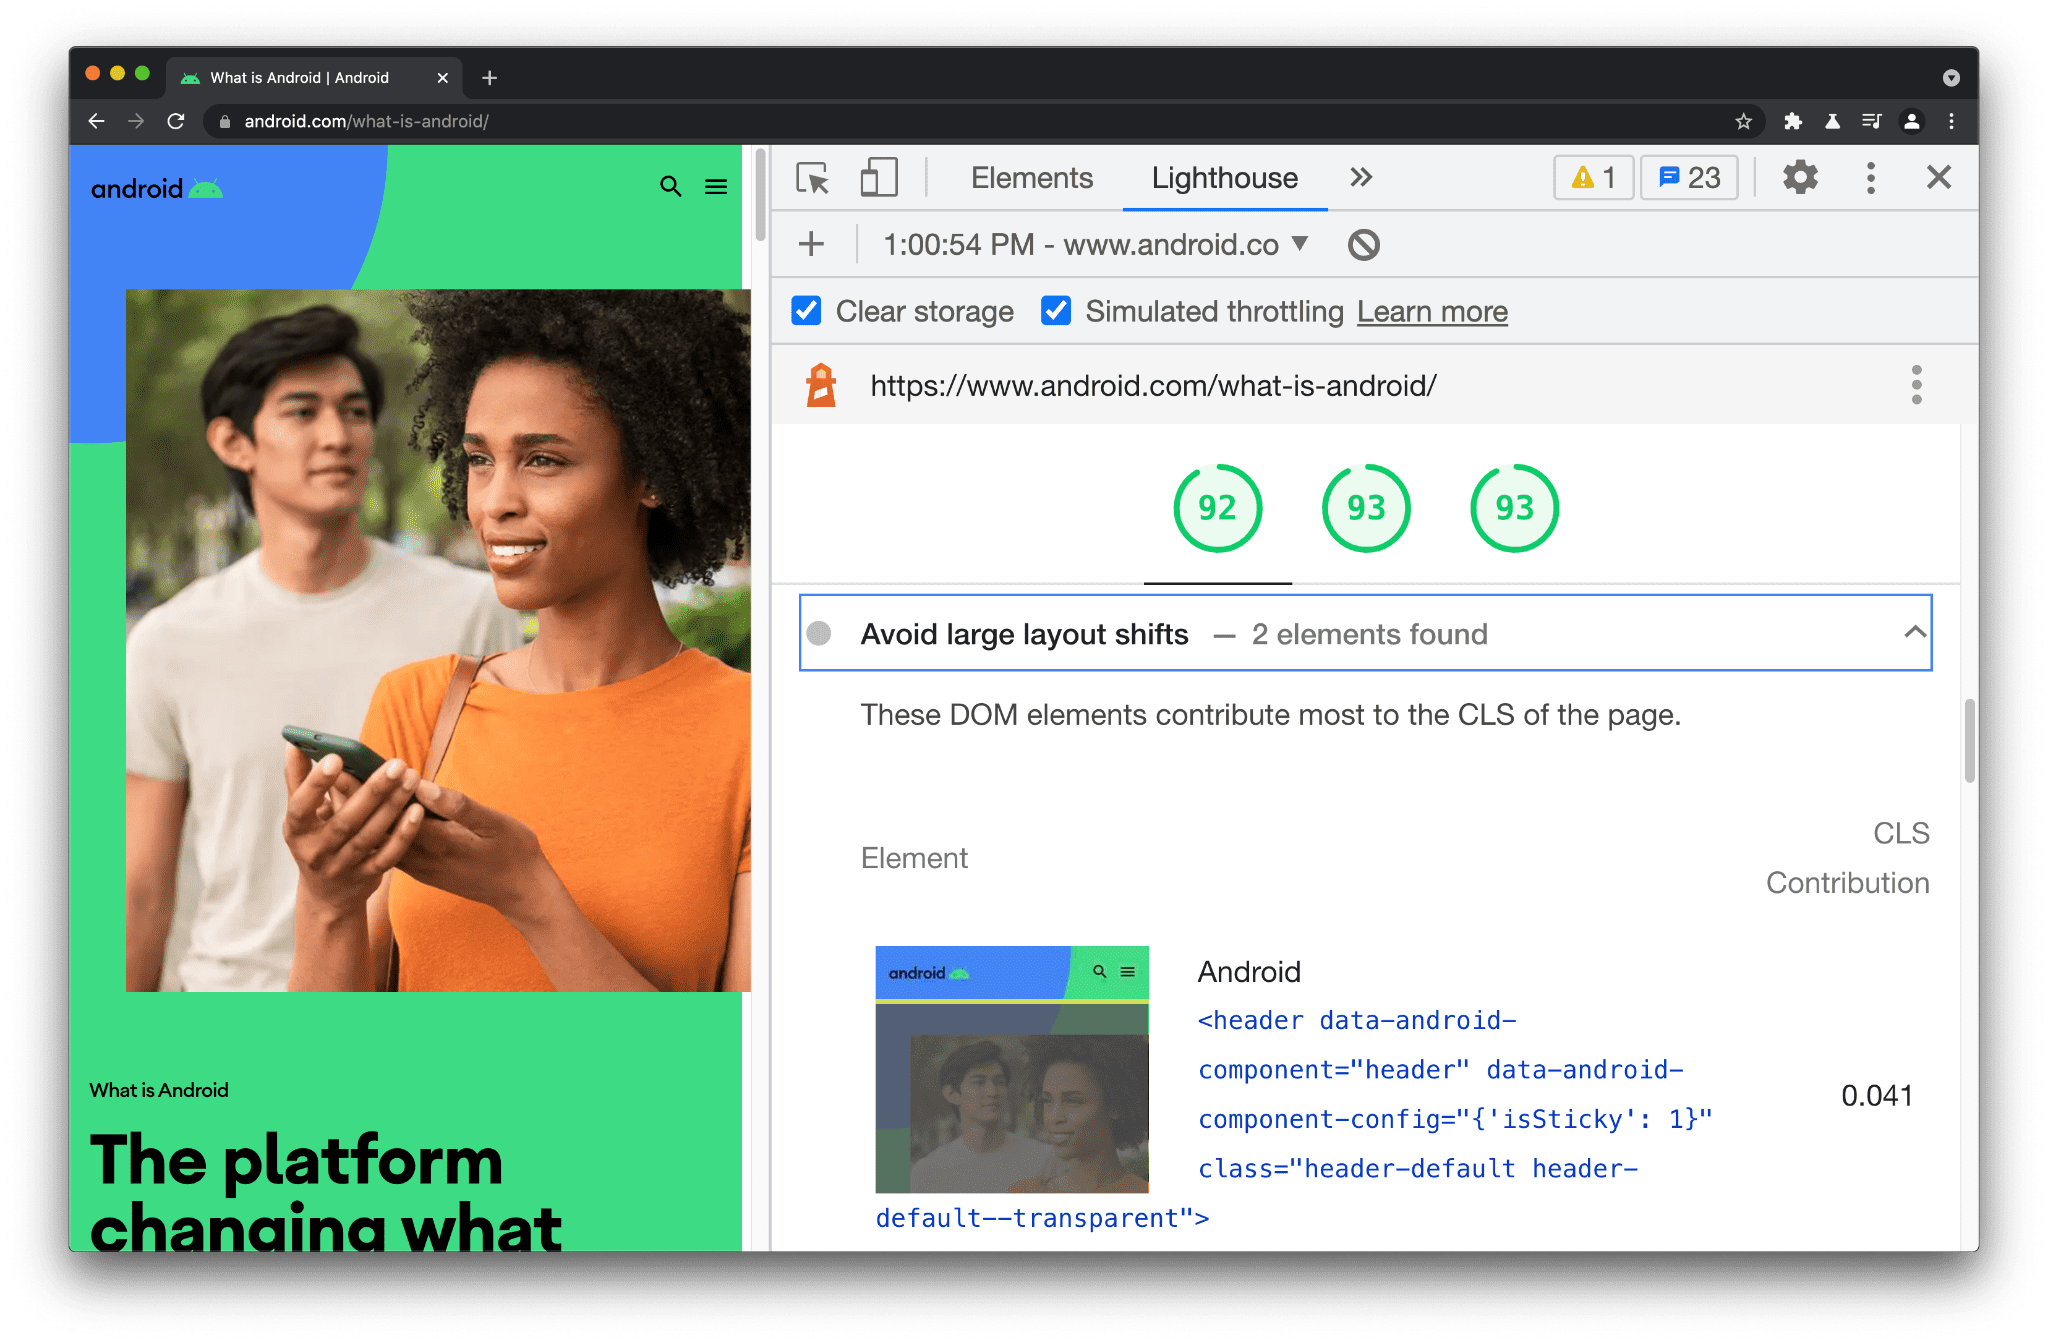The height and width of the screenshot is (1343, 2048).
Task: Click the DevTools more options icon
Action: click(1871, 178)
